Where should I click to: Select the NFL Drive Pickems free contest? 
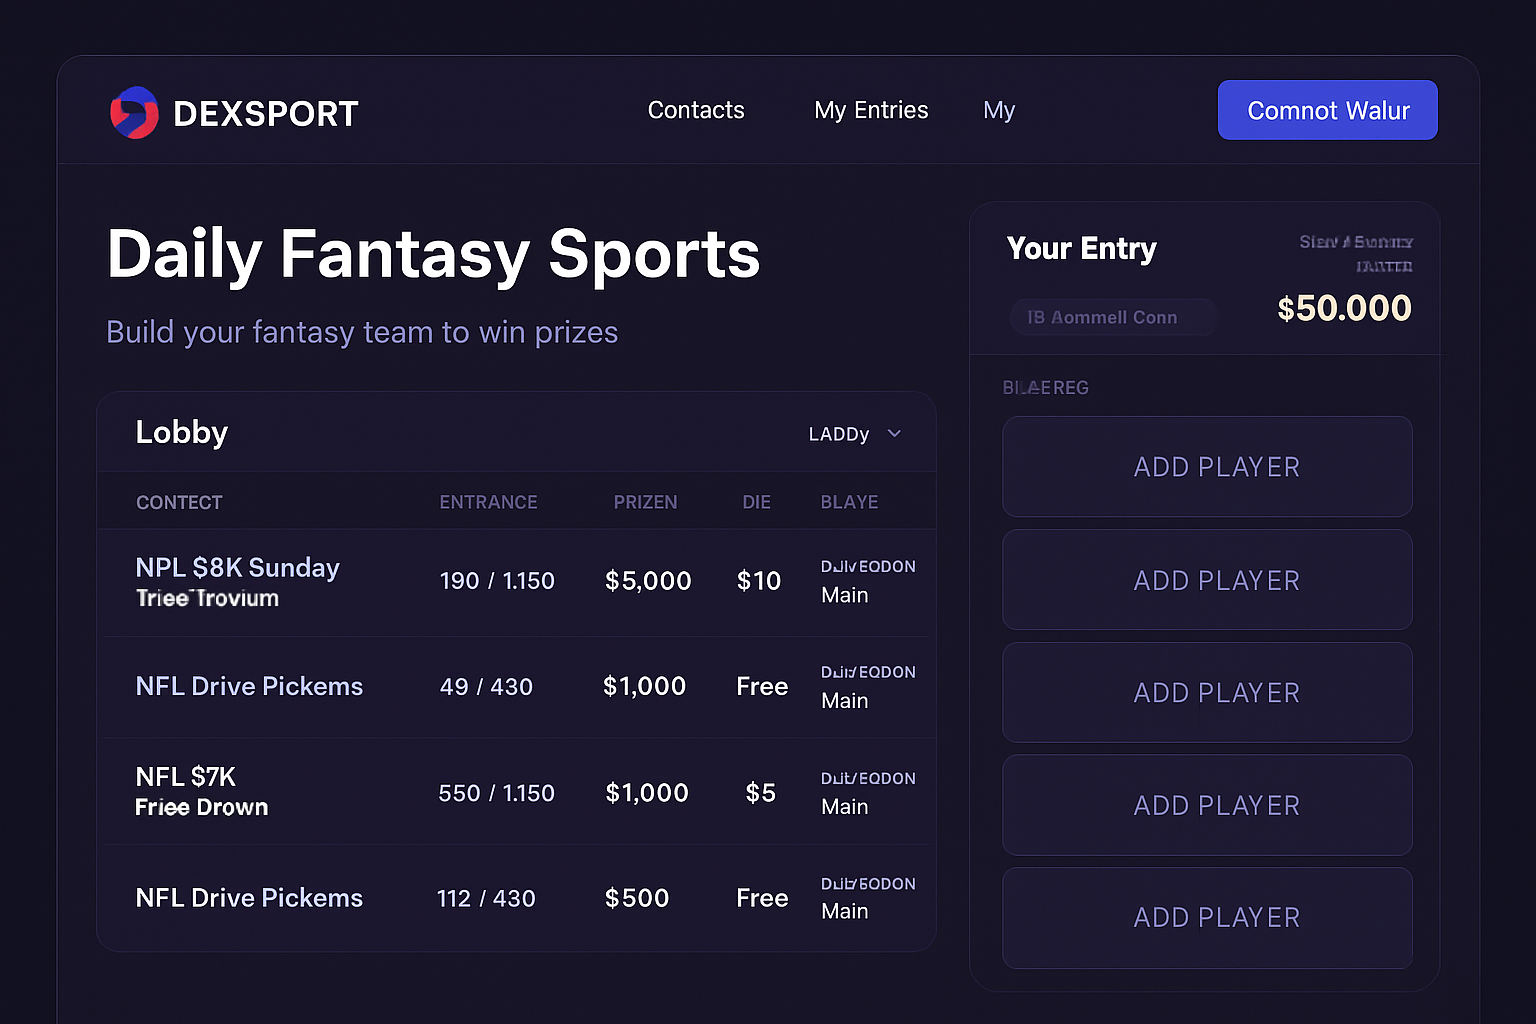click(x=249, y=686)
